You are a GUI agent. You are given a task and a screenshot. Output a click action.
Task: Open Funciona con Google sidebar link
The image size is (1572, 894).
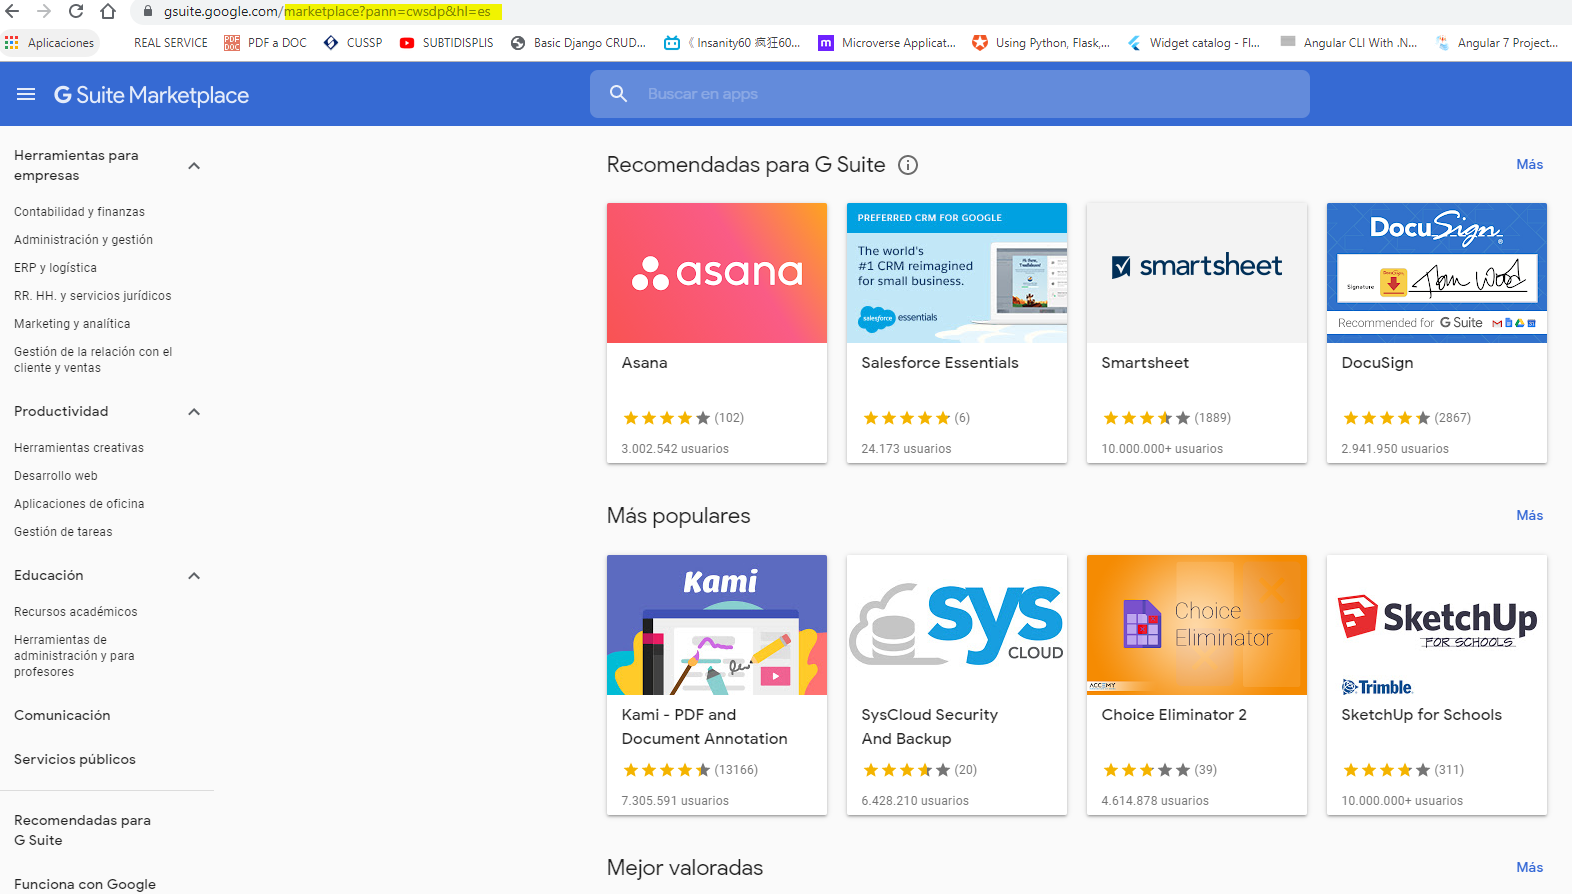point(85,885)
